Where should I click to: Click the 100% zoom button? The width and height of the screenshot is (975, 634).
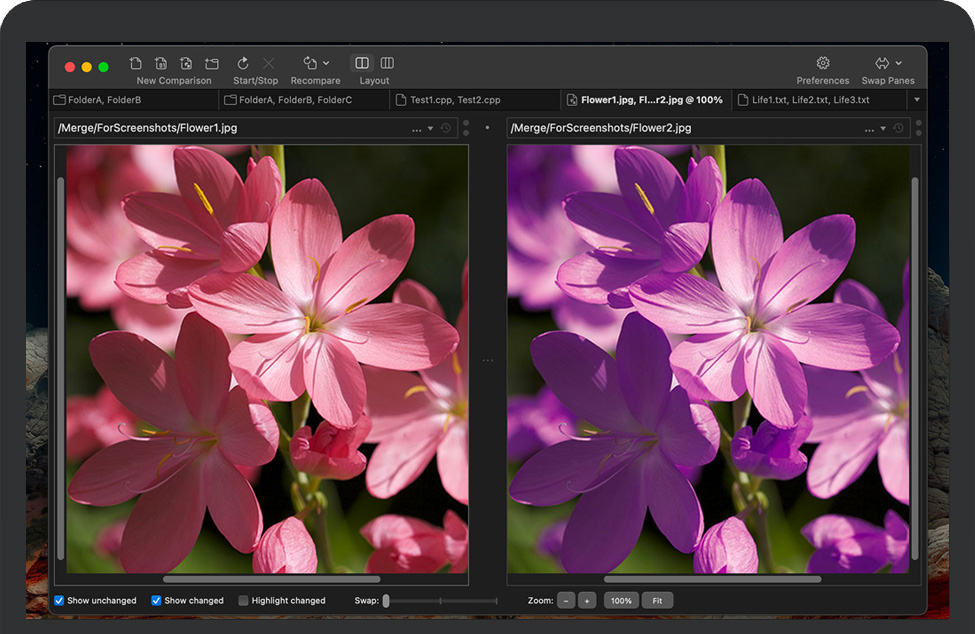pyautogui.click(x=621, y=600)
